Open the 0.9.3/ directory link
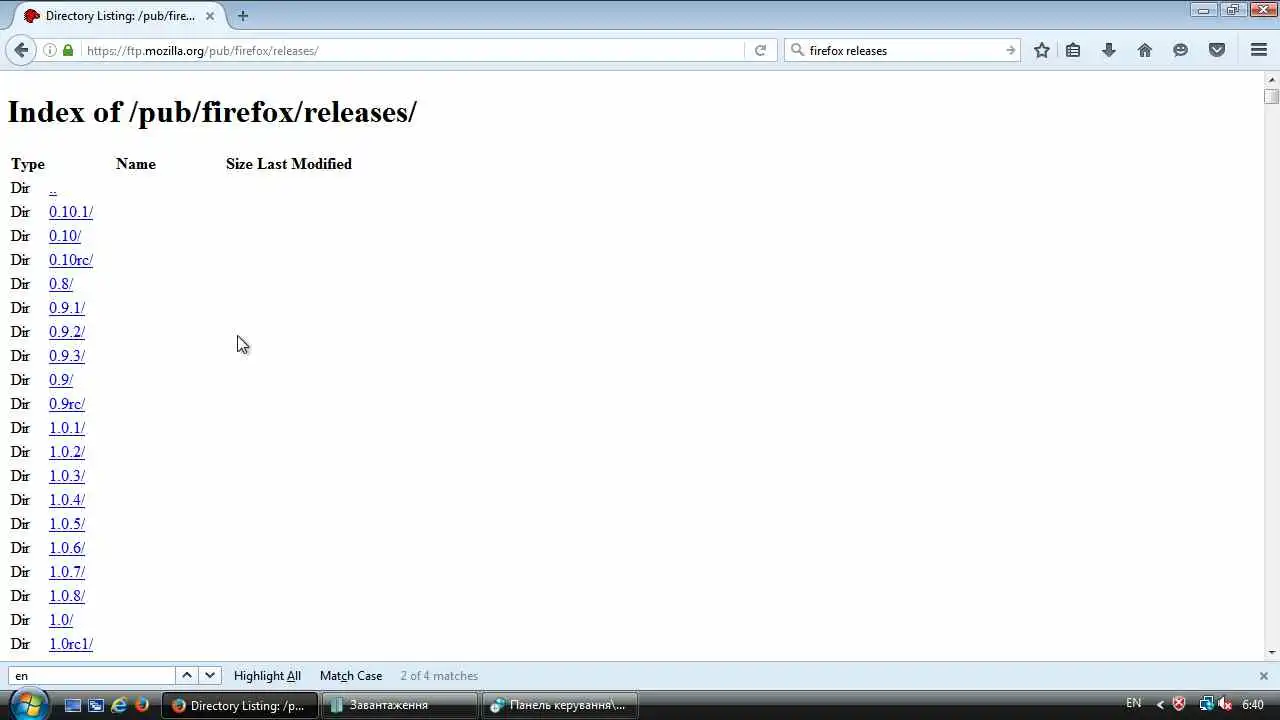This screenshot has height=720, width=1280. pos(67,356)
